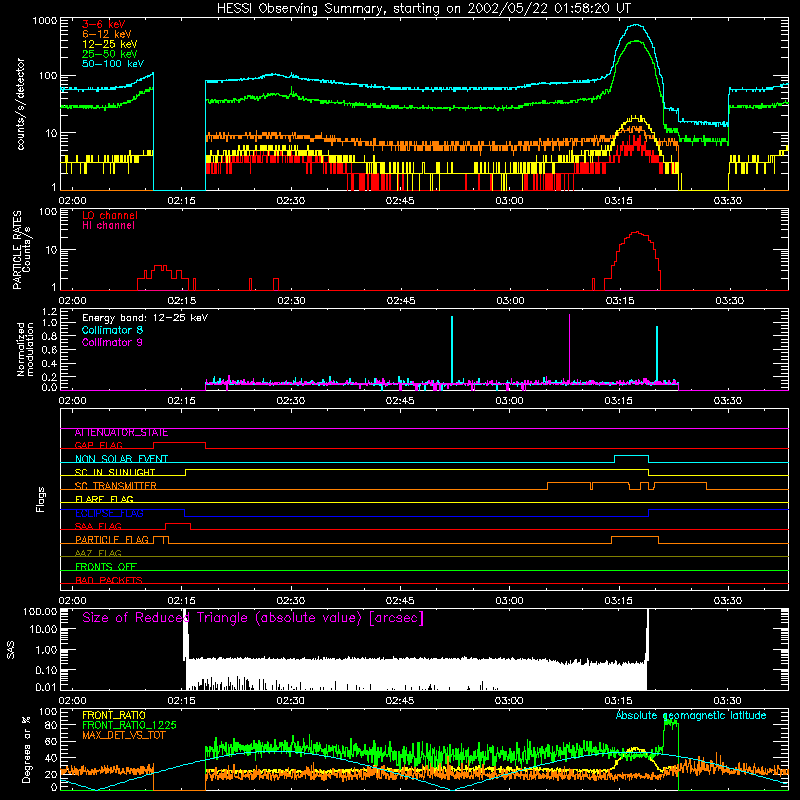Select the Collimator 9 legend label
Image resolution: width=800 pixels, height=800 pixels.
pos(112,342)
